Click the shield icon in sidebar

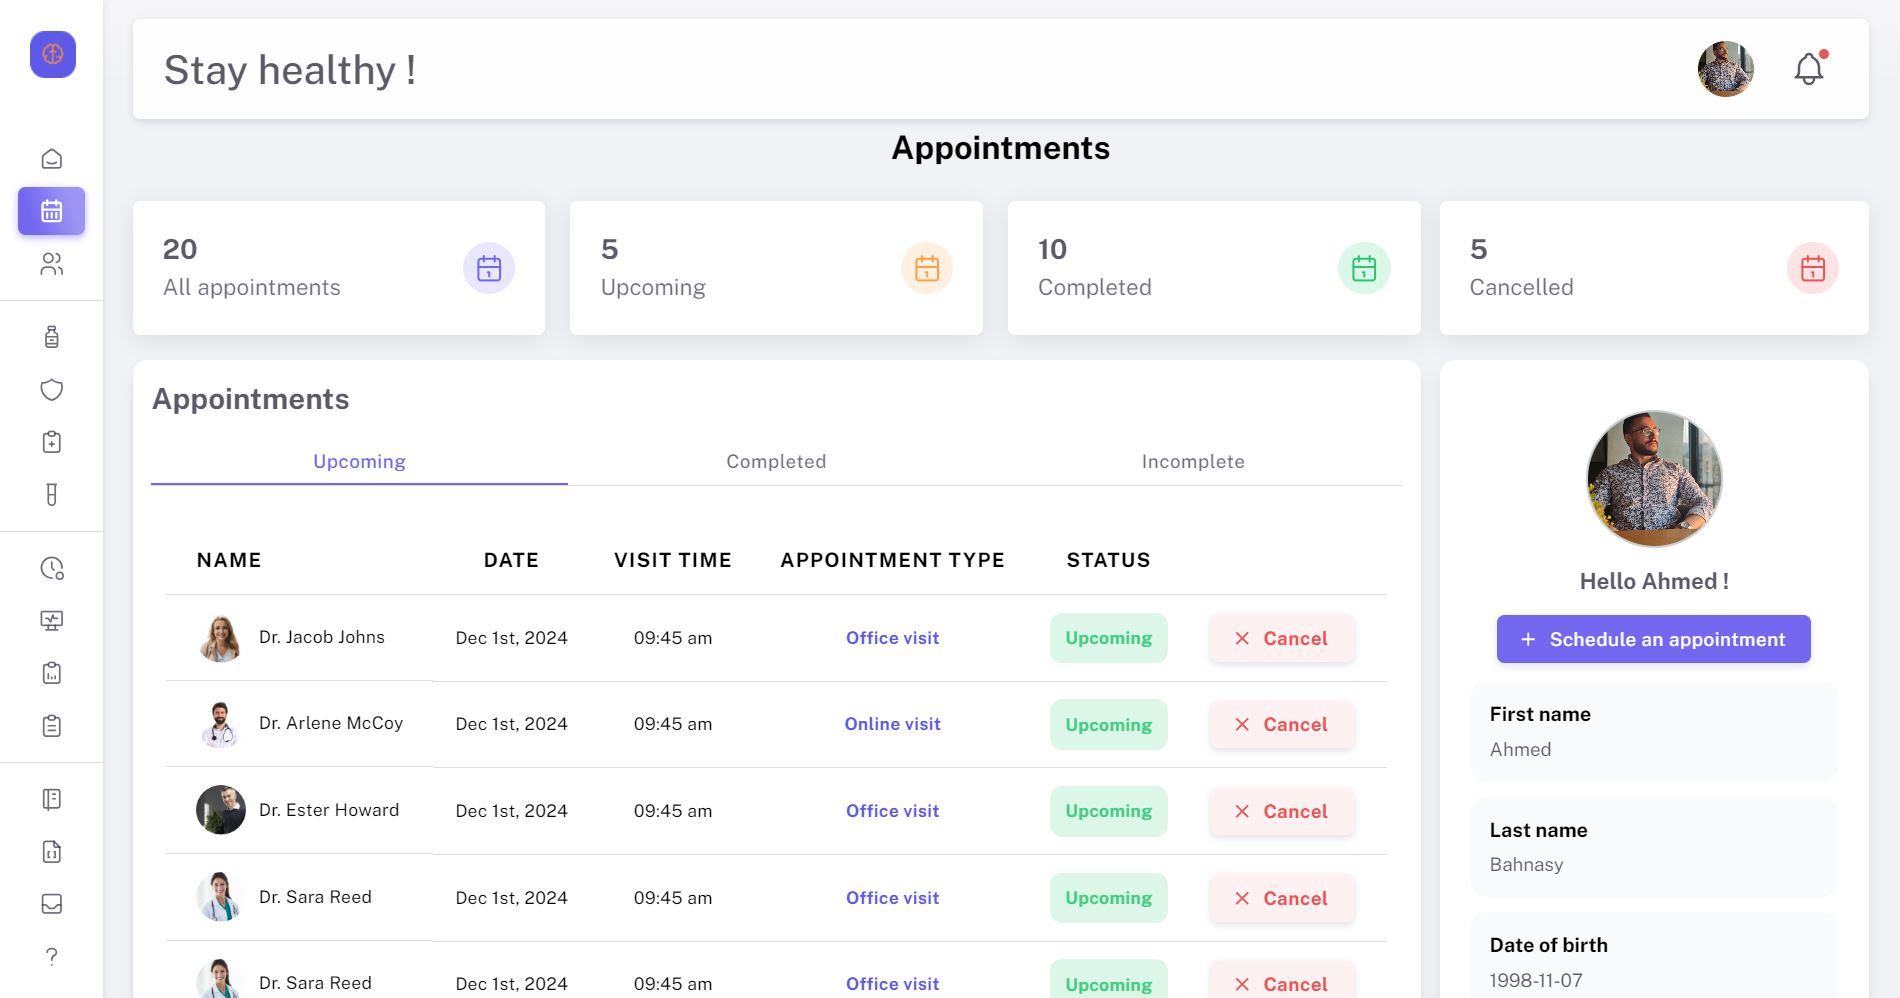[52, 390]
